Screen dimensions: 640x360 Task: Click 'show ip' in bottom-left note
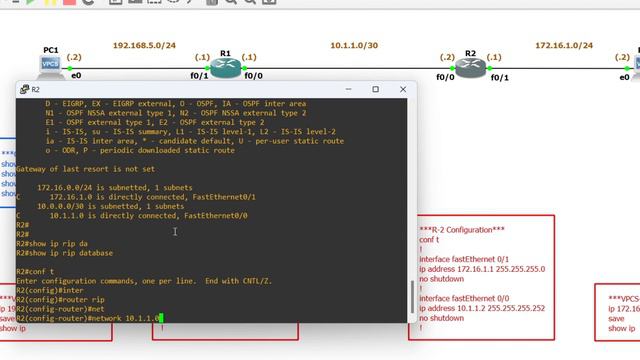(x=13, y=328)
